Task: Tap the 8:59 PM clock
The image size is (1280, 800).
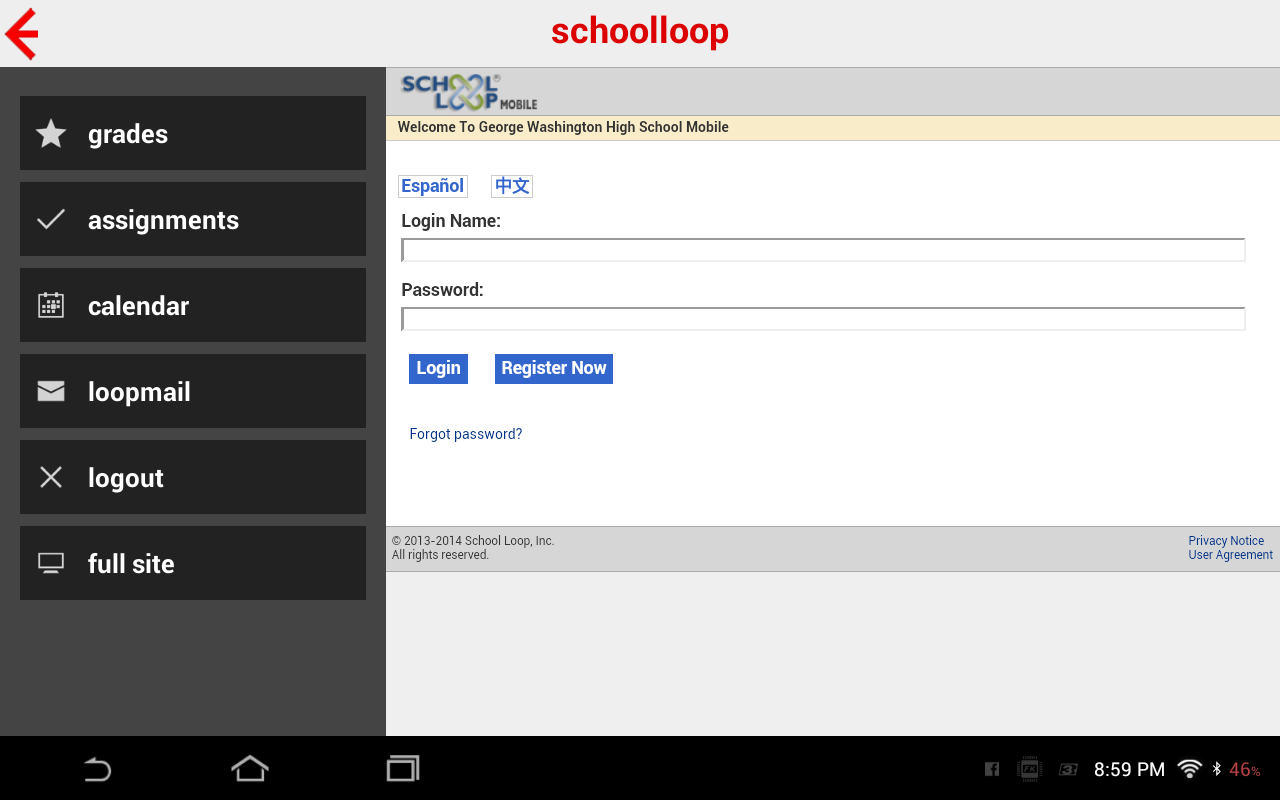Action: 1129,769
